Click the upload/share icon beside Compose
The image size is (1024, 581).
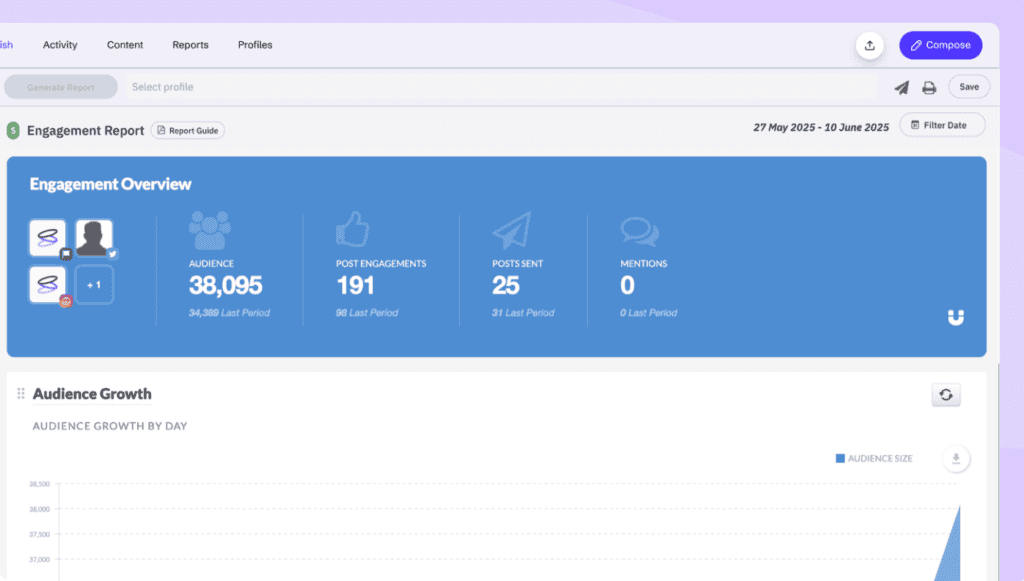(870, 45)
